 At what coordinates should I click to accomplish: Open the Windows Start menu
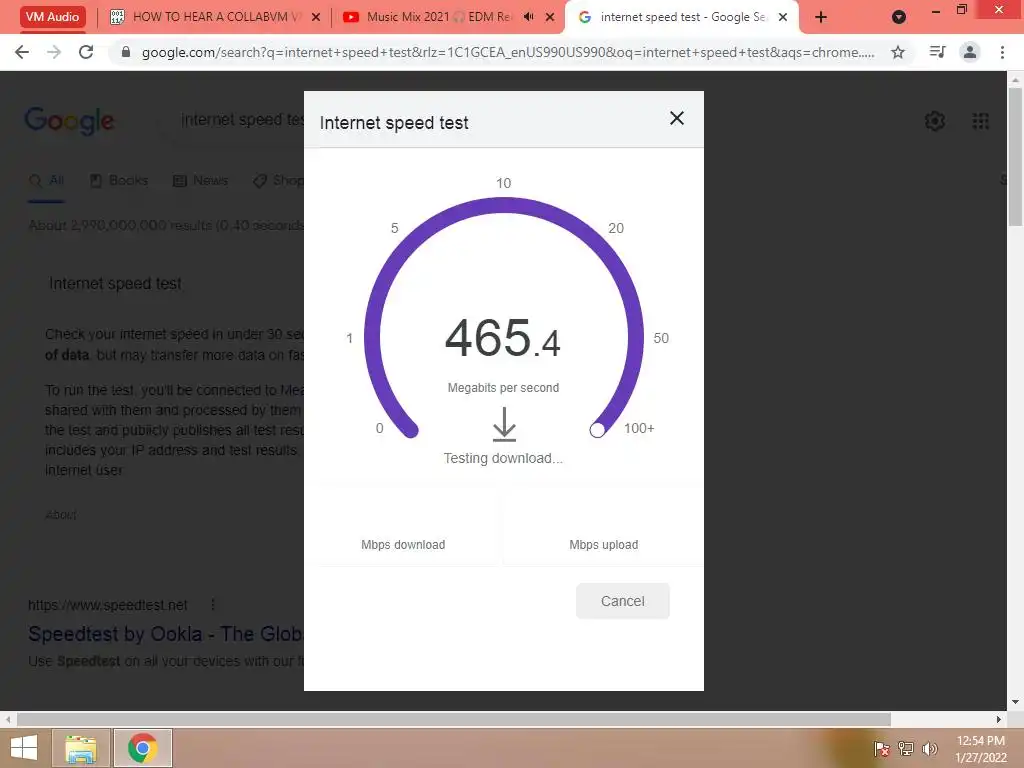pyautogui.click(x=24, y=748)
